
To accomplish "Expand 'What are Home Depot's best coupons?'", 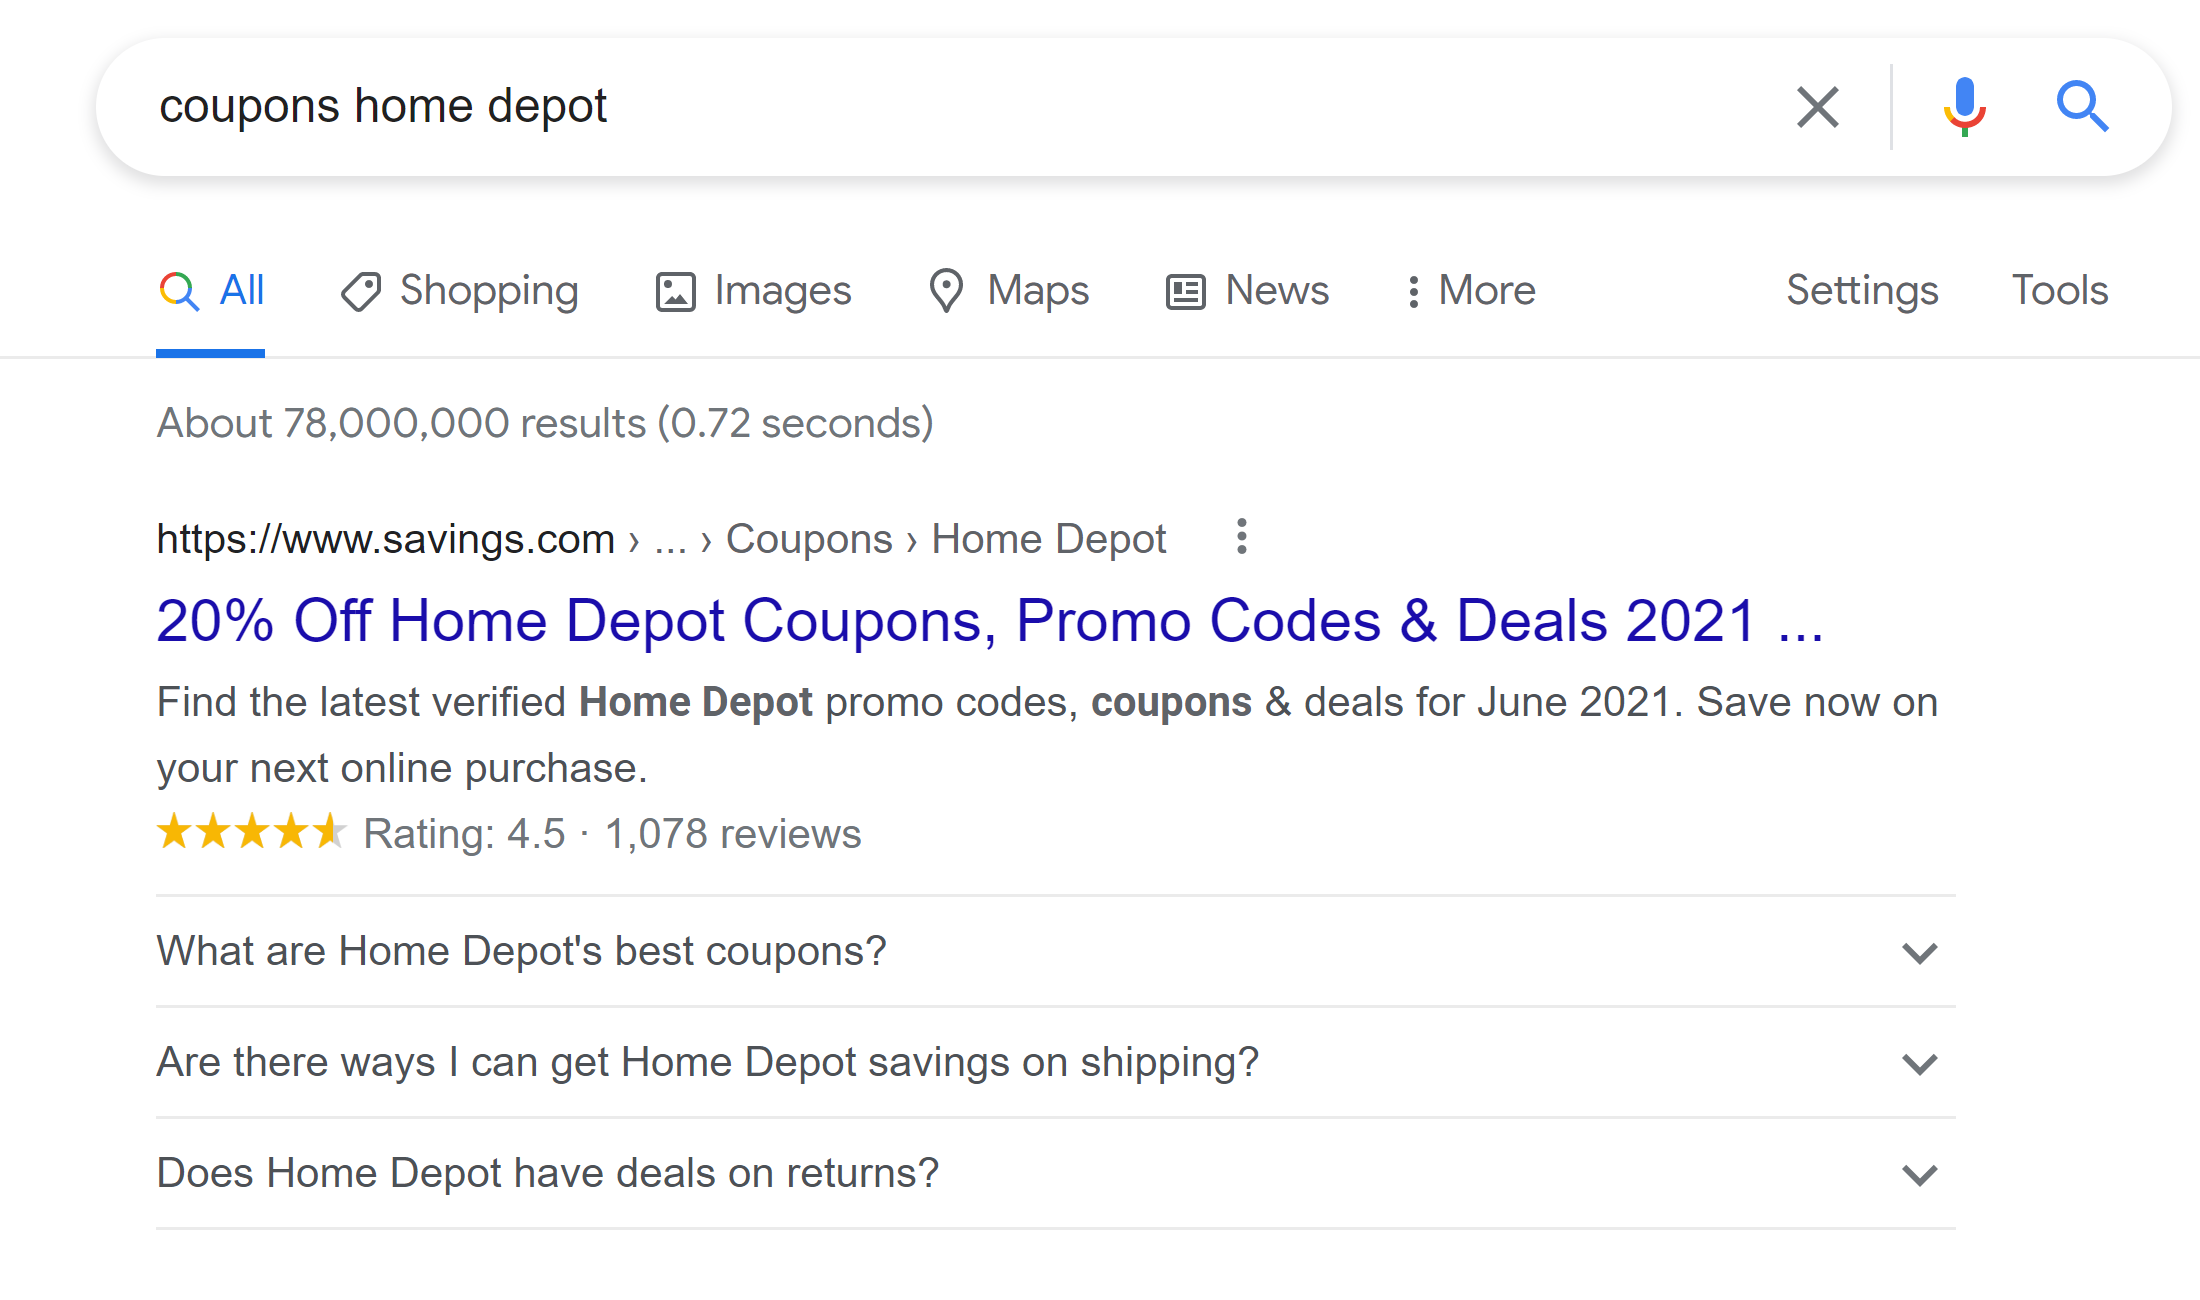I will 1918,953.
